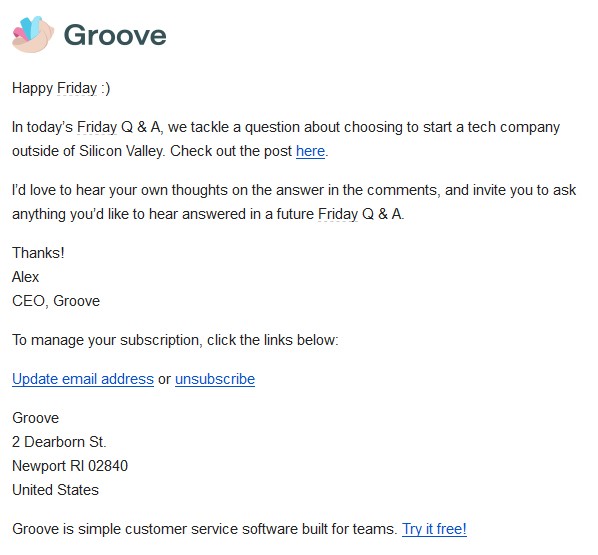Click dashed-underlined Friday in 'Happy Friday'

point(77,88)
